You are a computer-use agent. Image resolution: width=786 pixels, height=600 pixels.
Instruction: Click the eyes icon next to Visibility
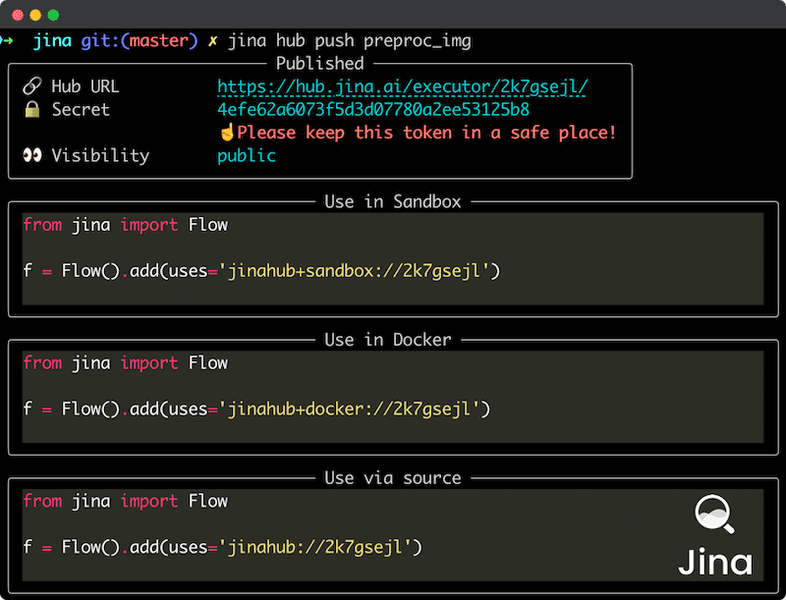coord(33,155)
